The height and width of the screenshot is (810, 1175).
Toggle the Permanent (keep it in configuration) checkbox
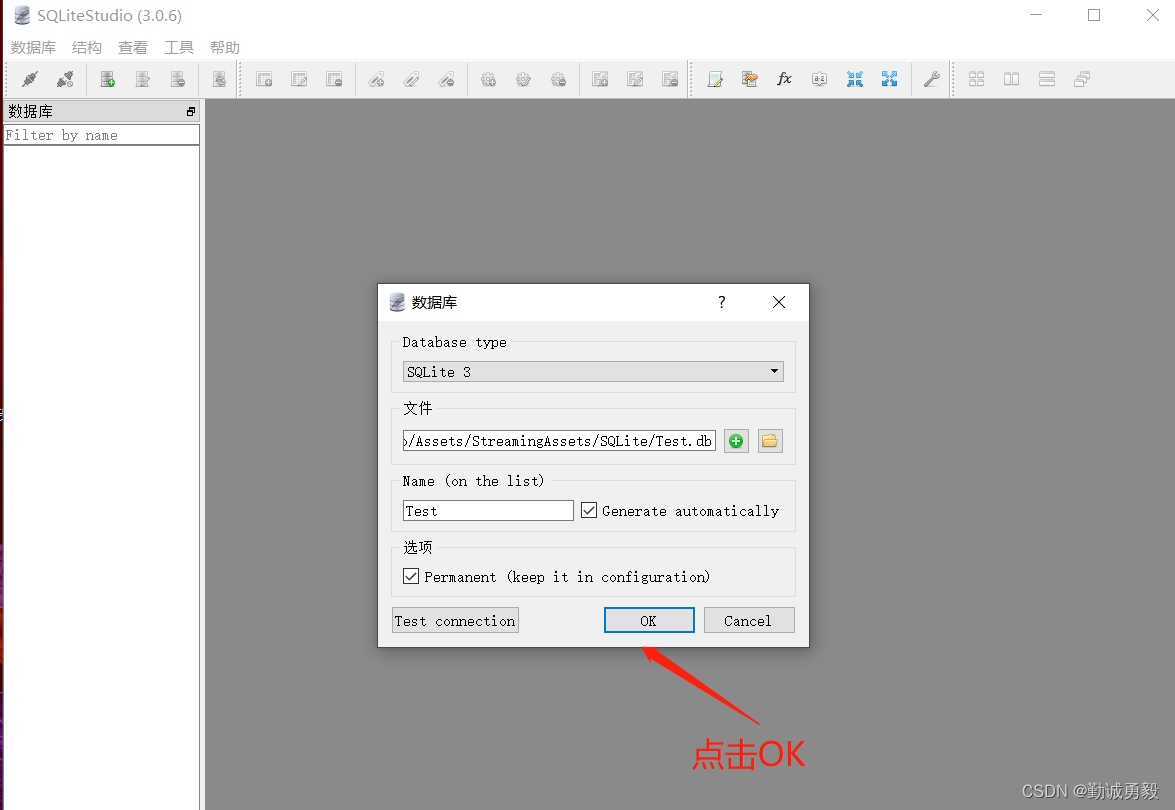pyautogui.click(x=411, y=576)
